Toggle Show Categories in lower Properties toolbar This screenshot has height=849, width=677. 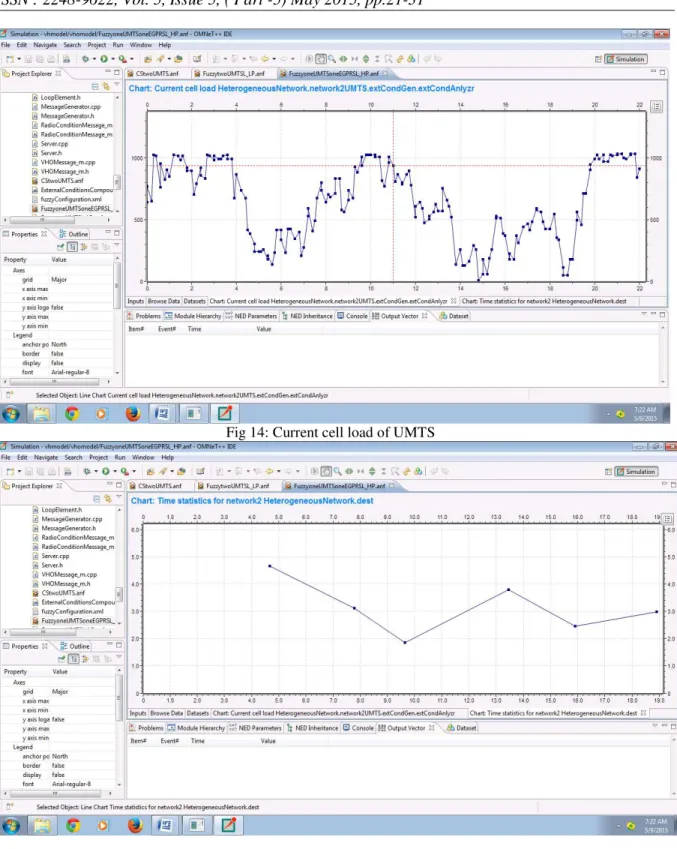(74, 659)
